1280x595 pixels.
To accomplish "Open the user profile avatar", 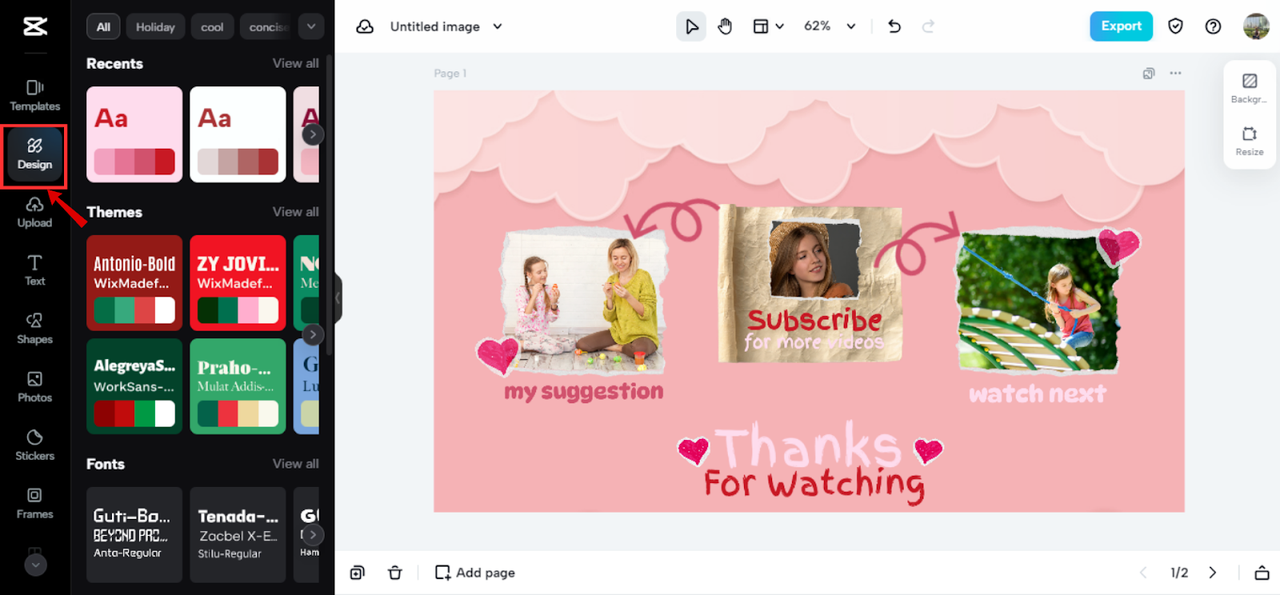I will coord(1256,26).
